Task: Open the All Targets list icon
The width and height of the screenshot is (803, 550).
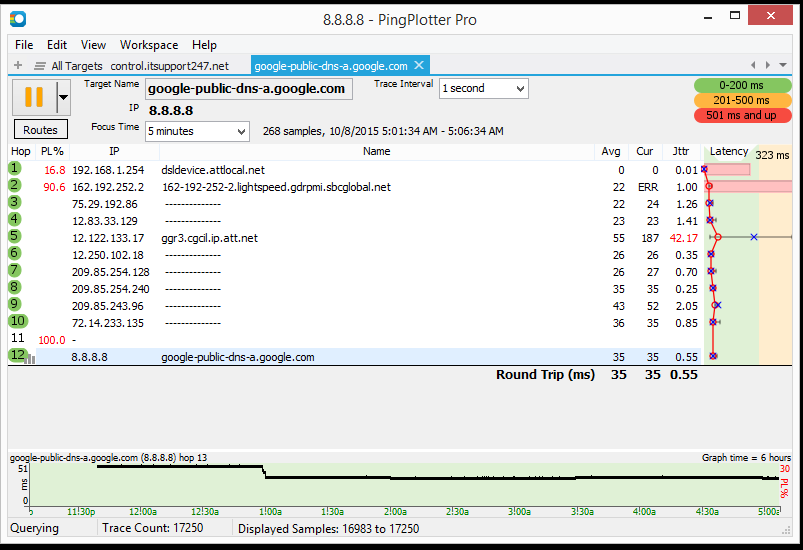Action: point(40,66)
